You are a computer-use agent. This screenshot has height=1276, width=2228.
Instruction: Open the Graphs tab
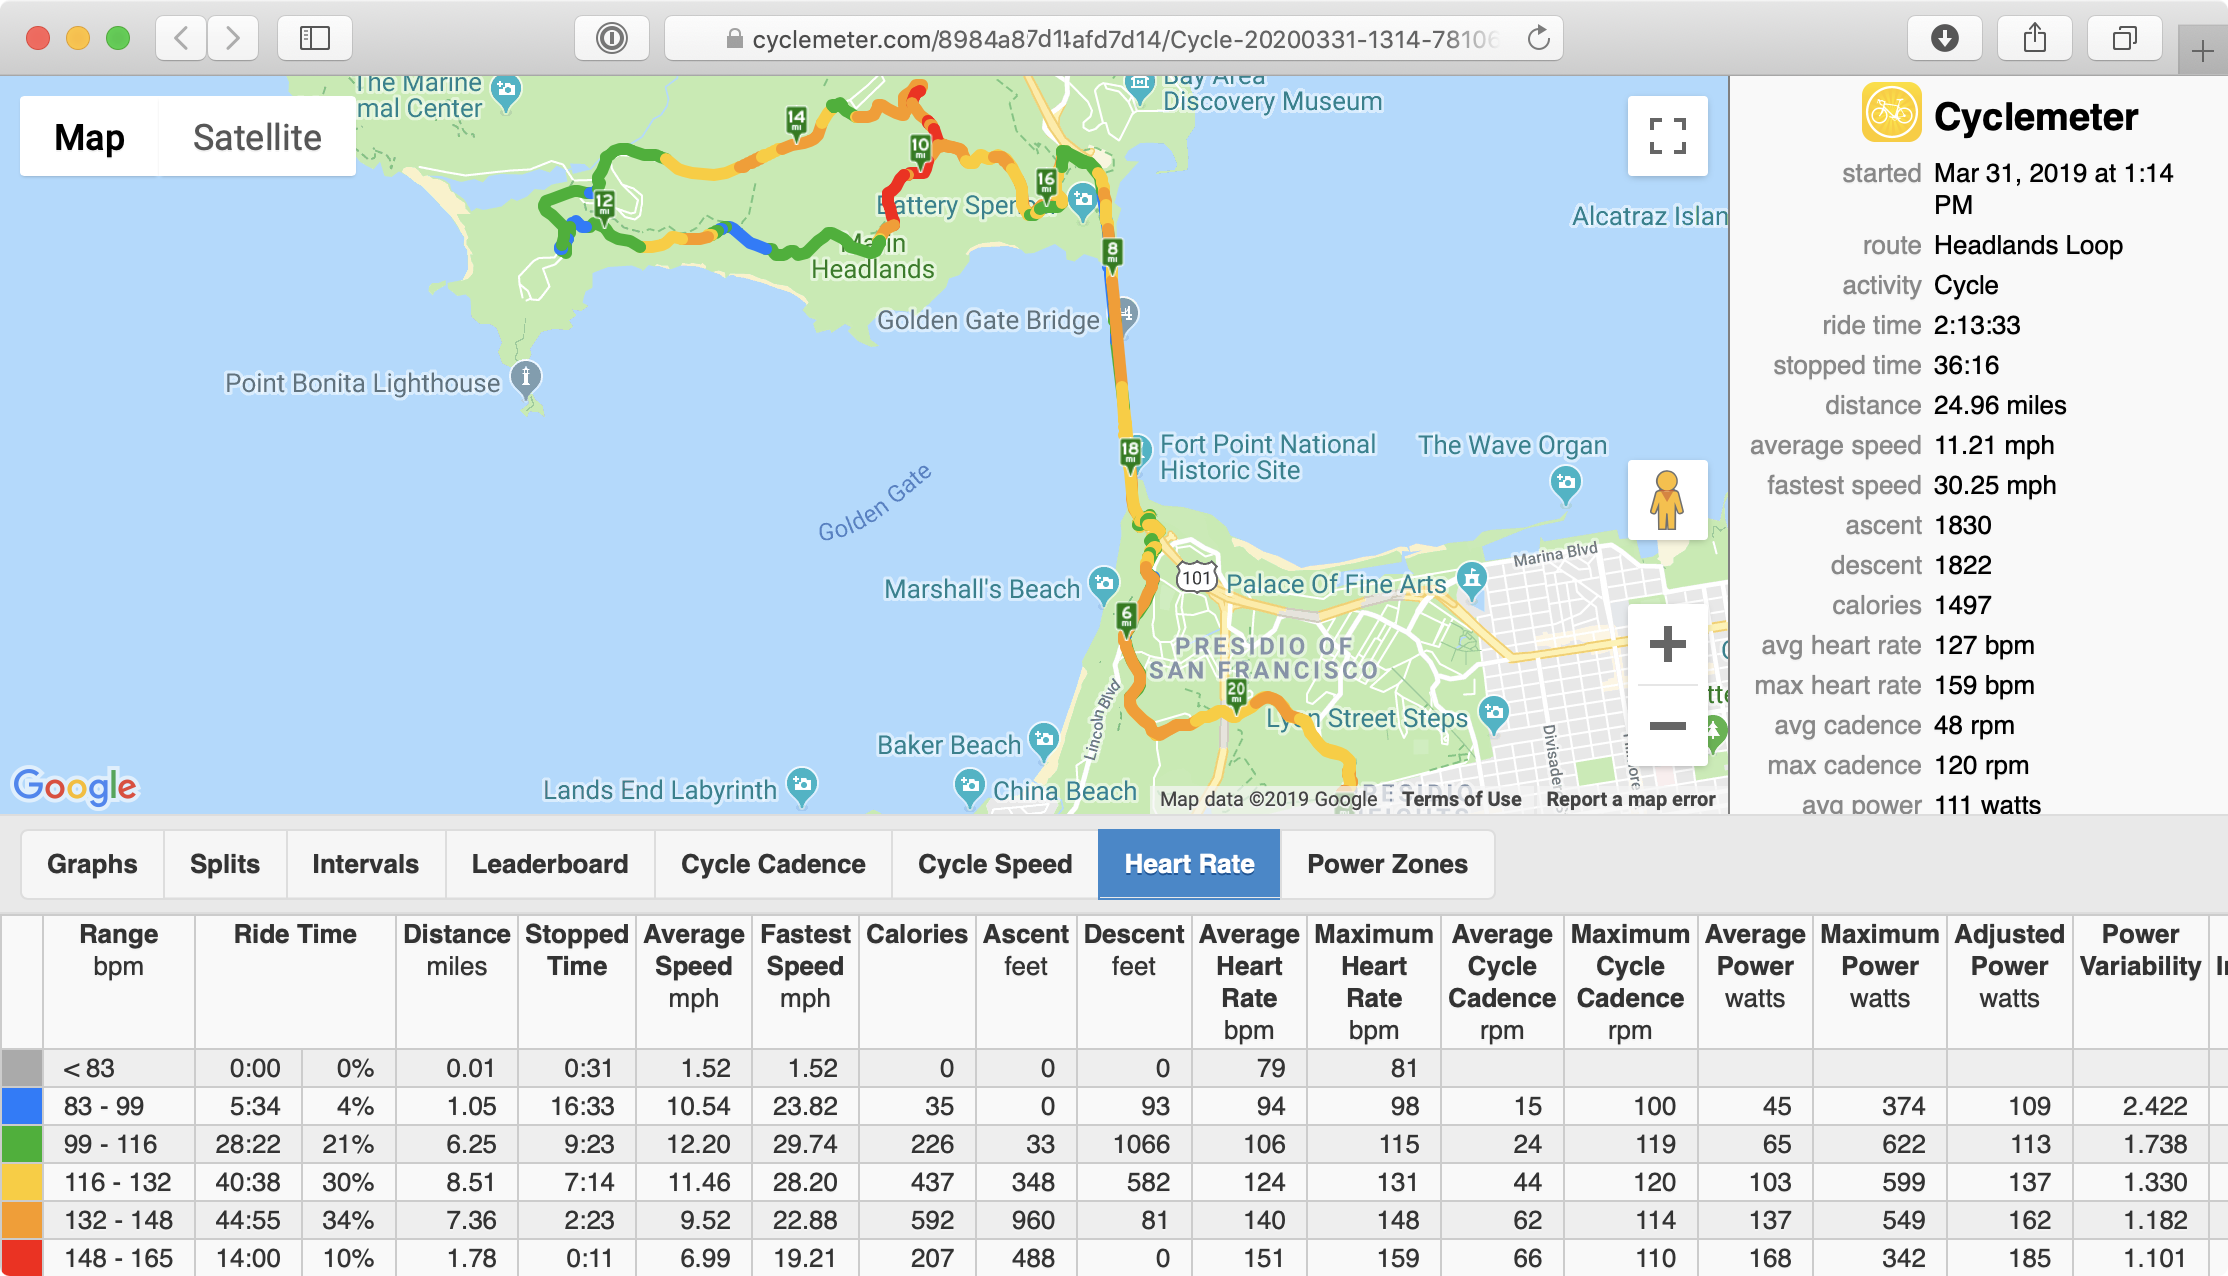[92, 864]
